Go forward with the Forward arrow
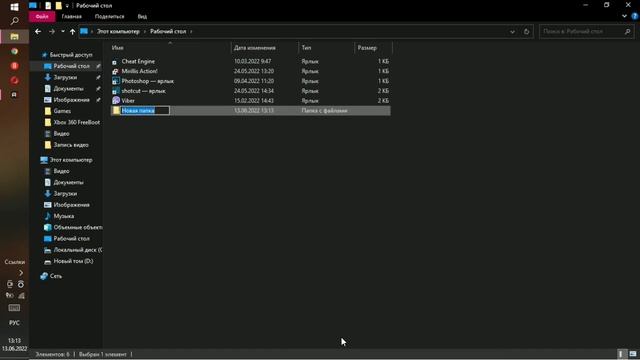This screenshot has height=360, width=640. 51,31
